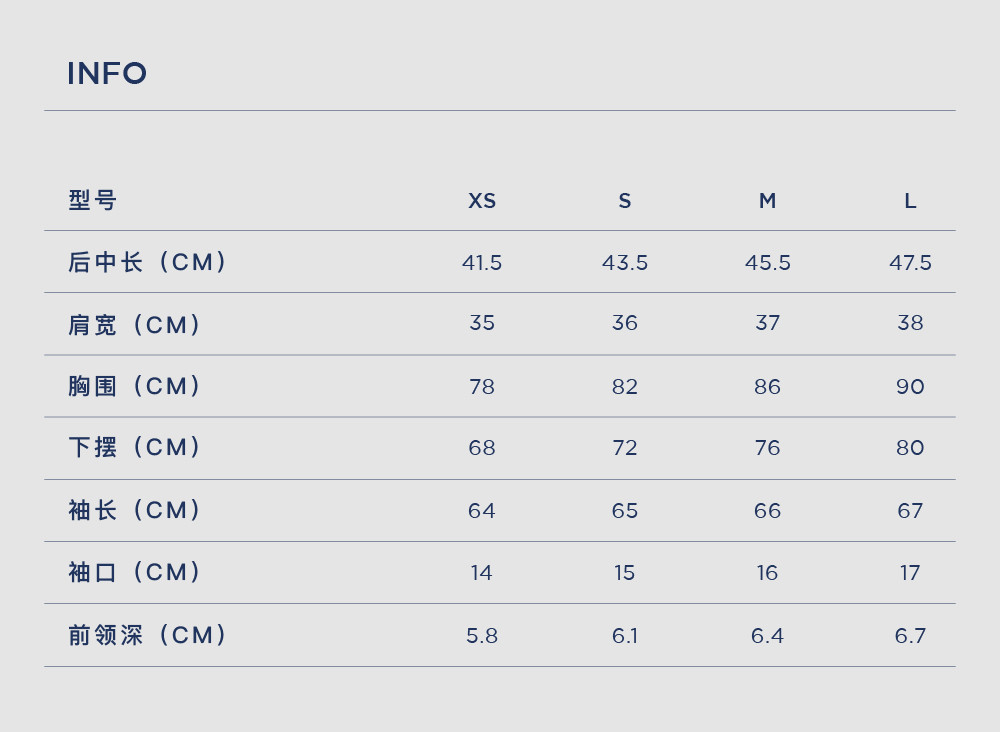This screenshot has height=732, width=1000.
Task: Select the L size column header
Action: (x=910, y=201)
